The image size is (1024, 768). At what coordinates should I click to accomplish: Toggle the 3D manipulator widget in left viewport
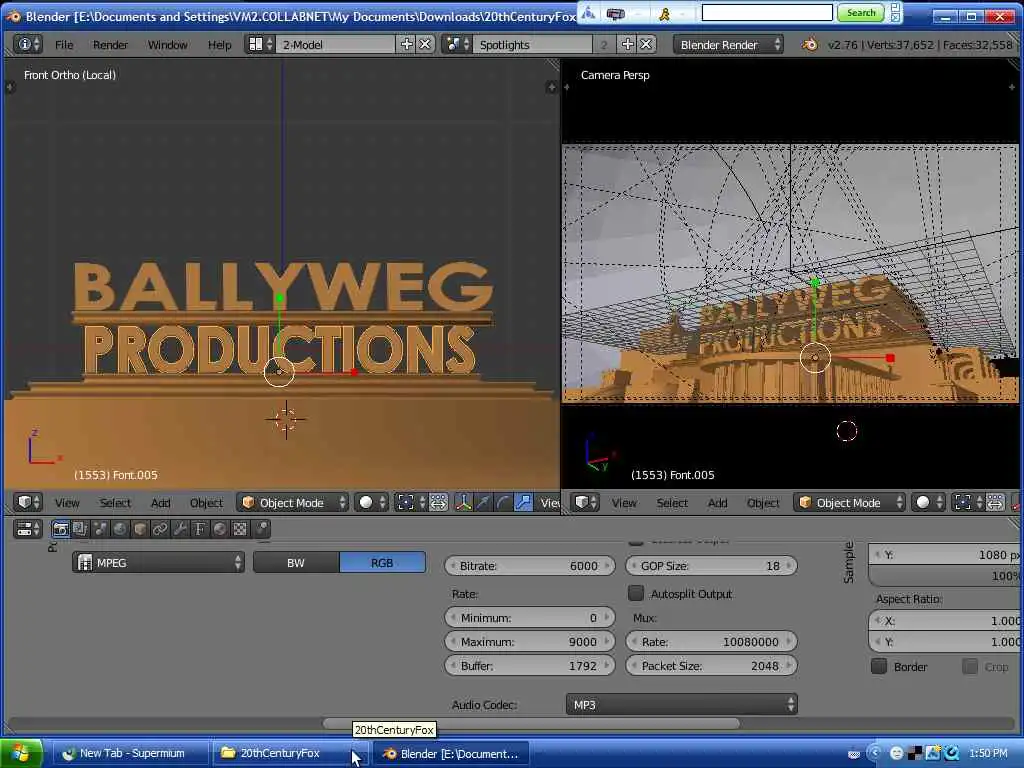click(x=463, y=502)
